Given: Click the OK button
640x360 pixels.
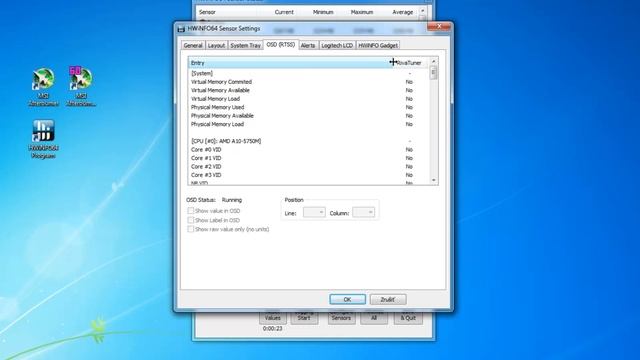Looking at the screenshot, I should click(347, 300).
